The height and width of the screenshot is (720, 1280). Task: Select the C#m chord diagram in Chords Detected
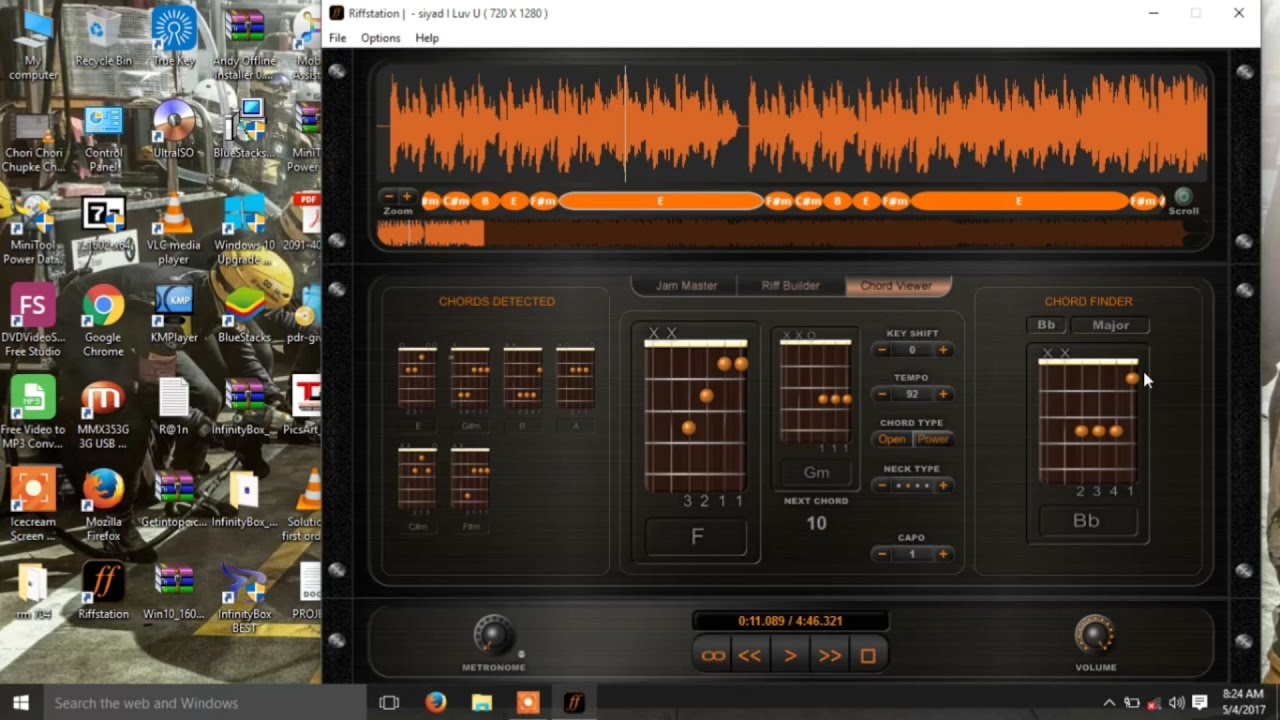point(417,488)
